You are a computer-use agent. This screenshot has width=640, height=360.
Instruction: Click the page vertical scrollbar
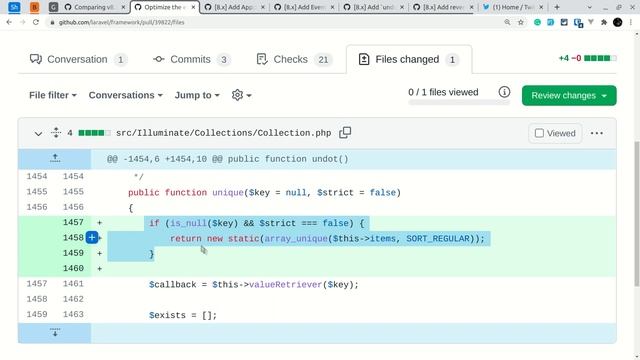[x=636, y=214]
